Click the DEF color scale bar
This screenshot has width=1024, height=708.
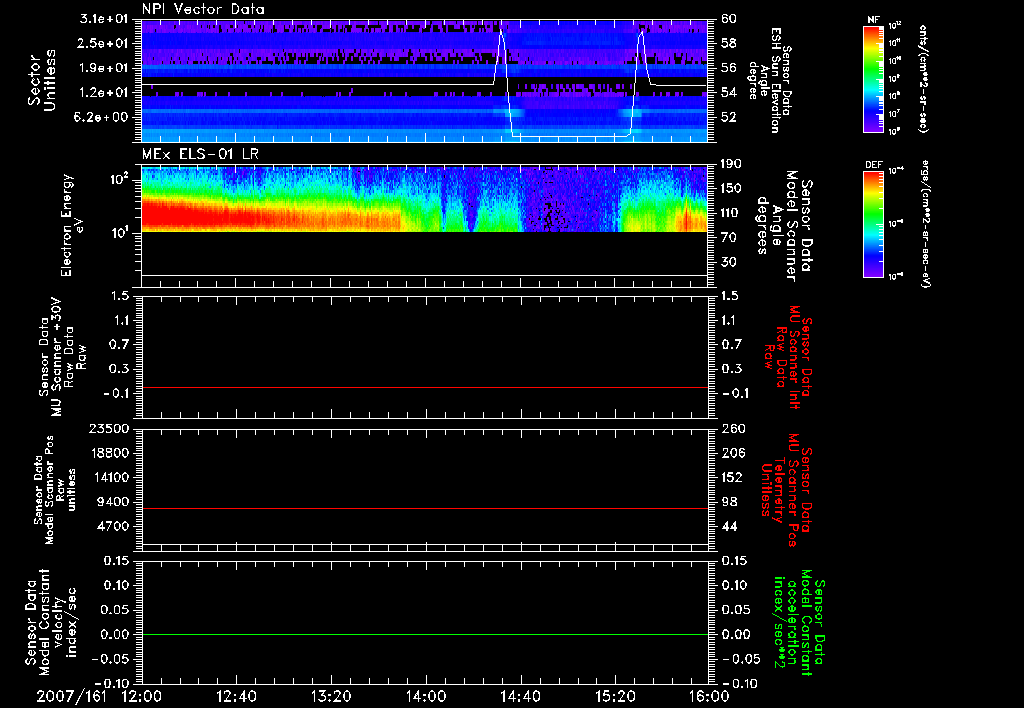coord(874,224)
